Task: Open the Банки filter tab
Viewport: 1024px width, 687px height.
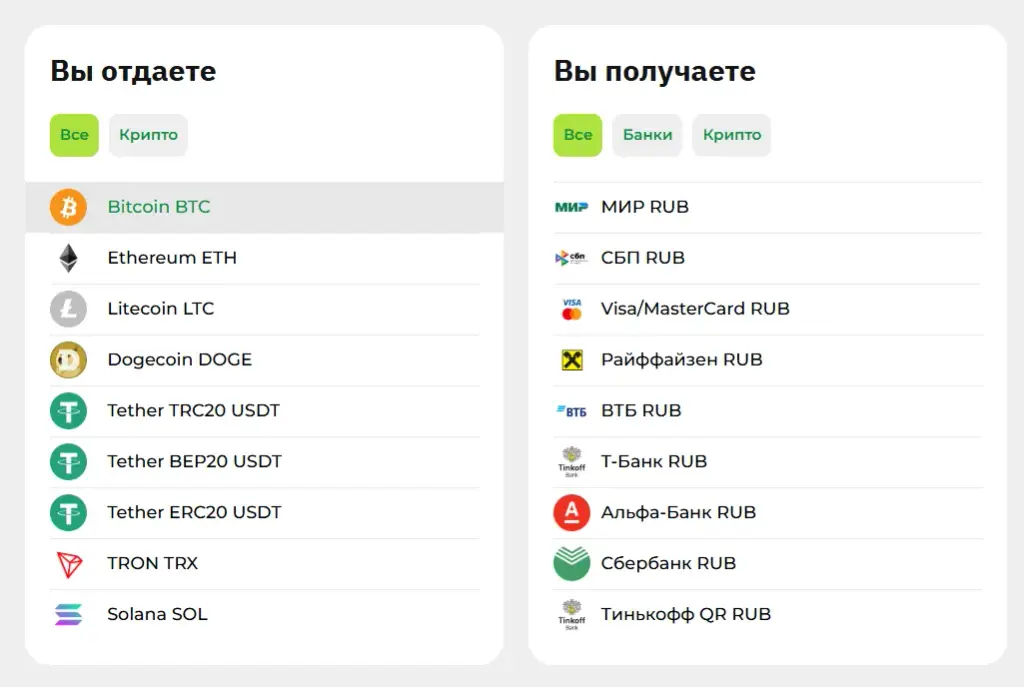Action: (647, 135)
